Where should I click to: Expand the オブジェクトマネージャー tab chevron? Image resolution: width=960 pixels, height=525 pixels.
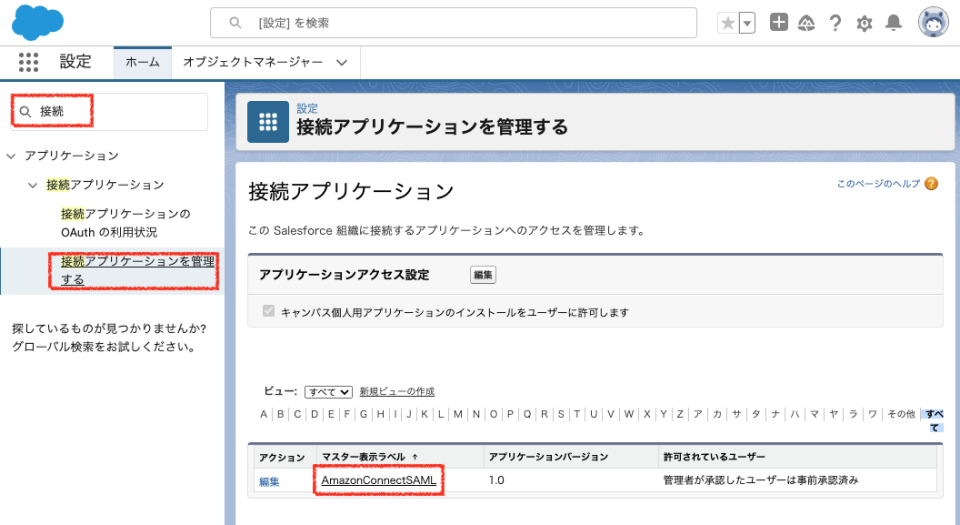(x=342, y=62)
